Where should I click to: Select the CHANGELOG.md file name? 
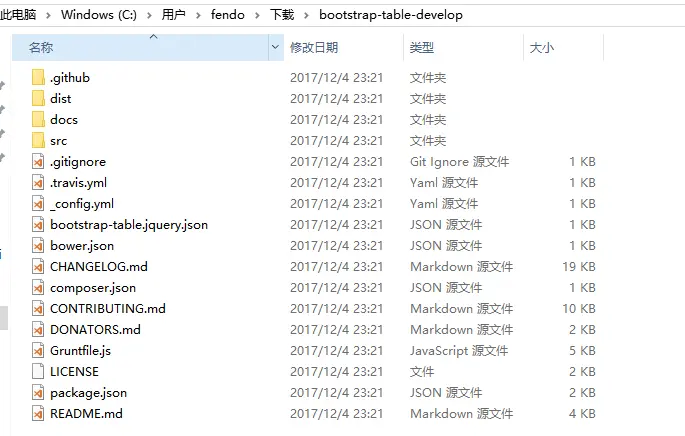click(x=99, y=266)
